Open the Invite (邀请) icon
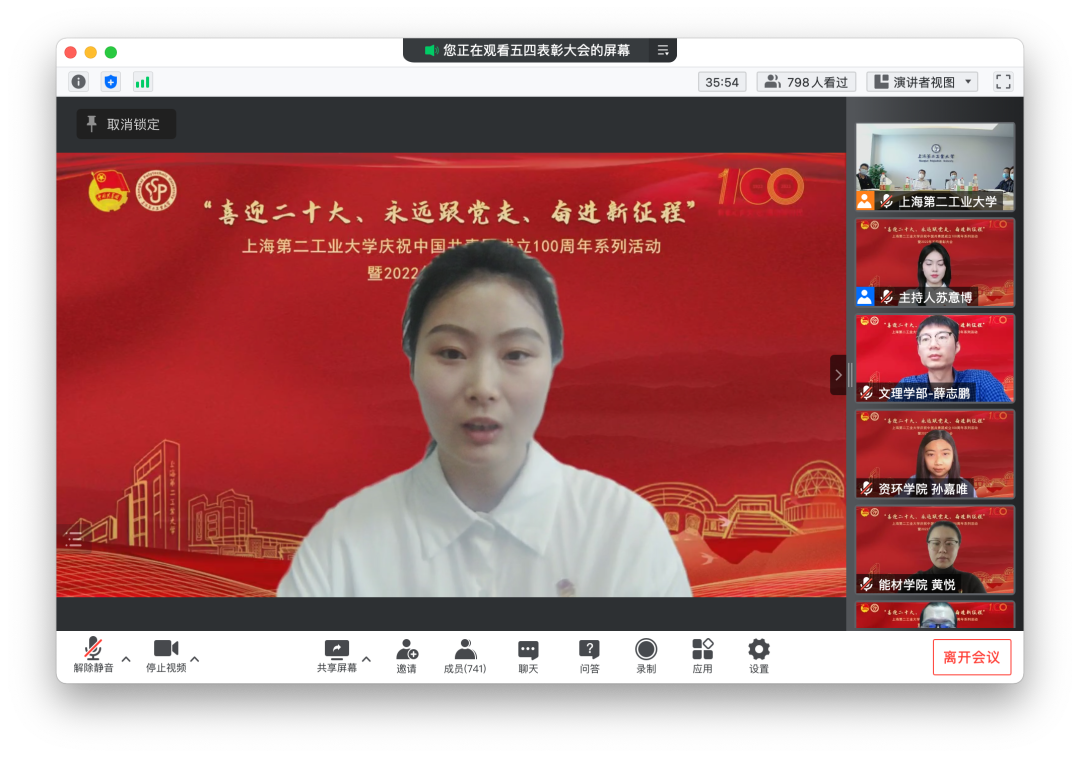This screenshot has height=758, width=1080. tap(407, 656)
